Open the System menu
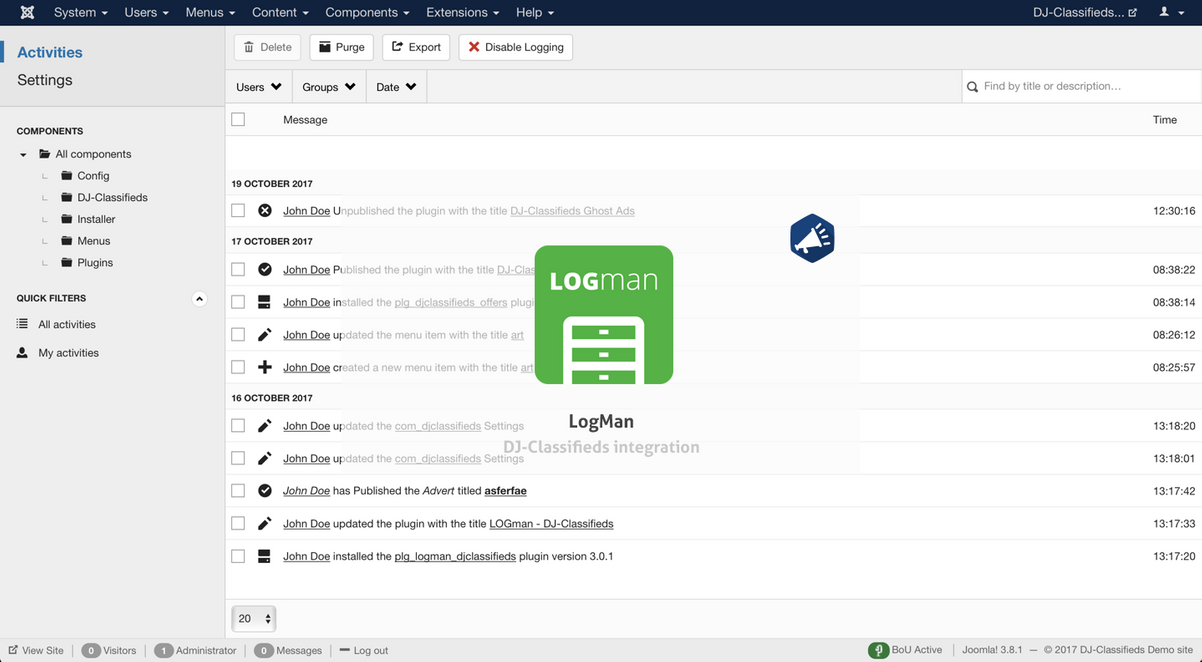Screen dimensions: 1202x662 click(x=81, y=12)
